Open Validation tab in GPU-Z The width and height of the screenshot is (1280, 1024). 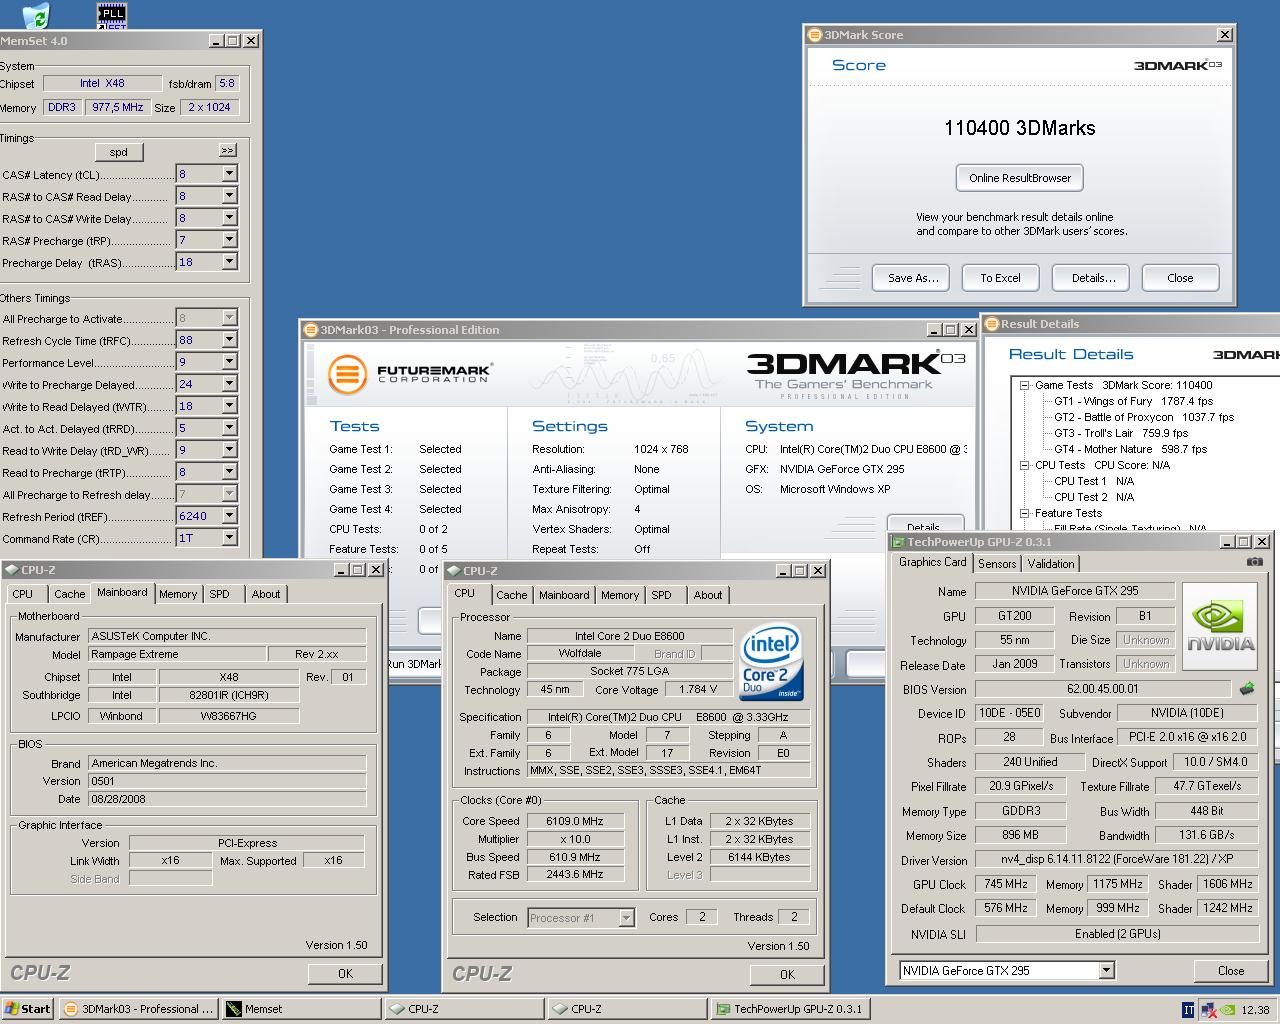click(1051, 564)
